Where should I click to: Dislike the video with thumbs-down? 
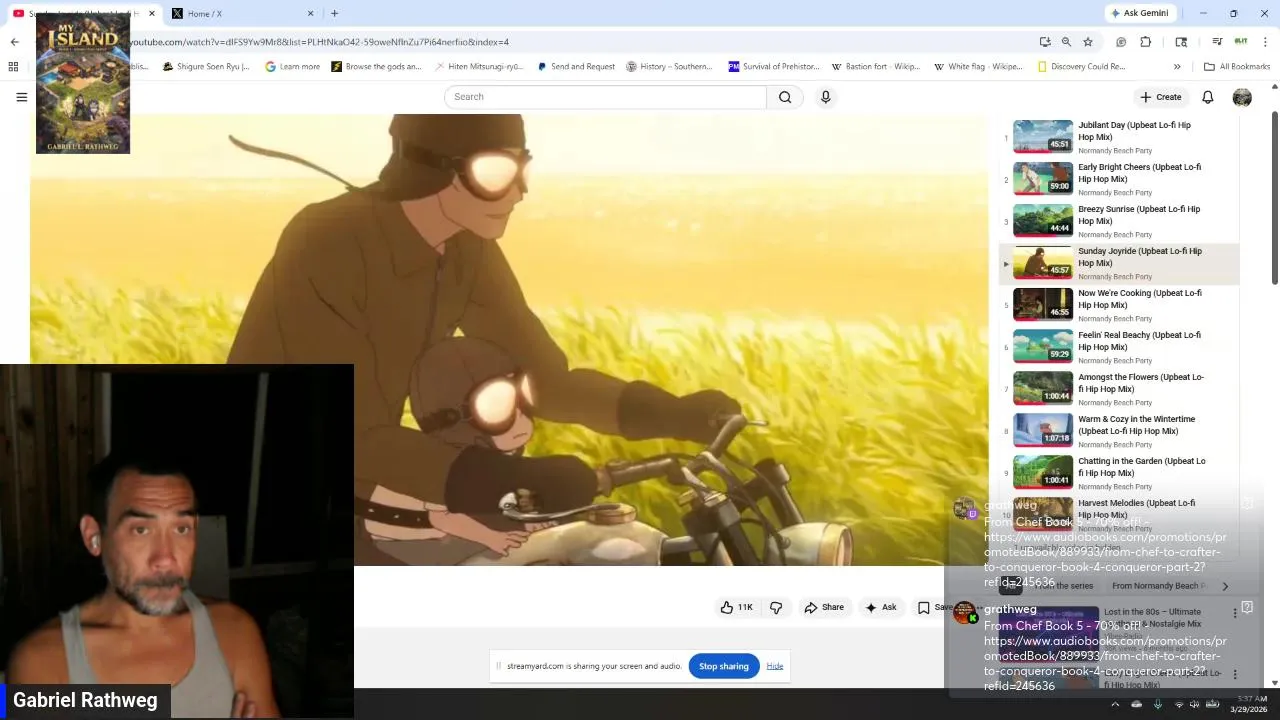tap(776, 607)
